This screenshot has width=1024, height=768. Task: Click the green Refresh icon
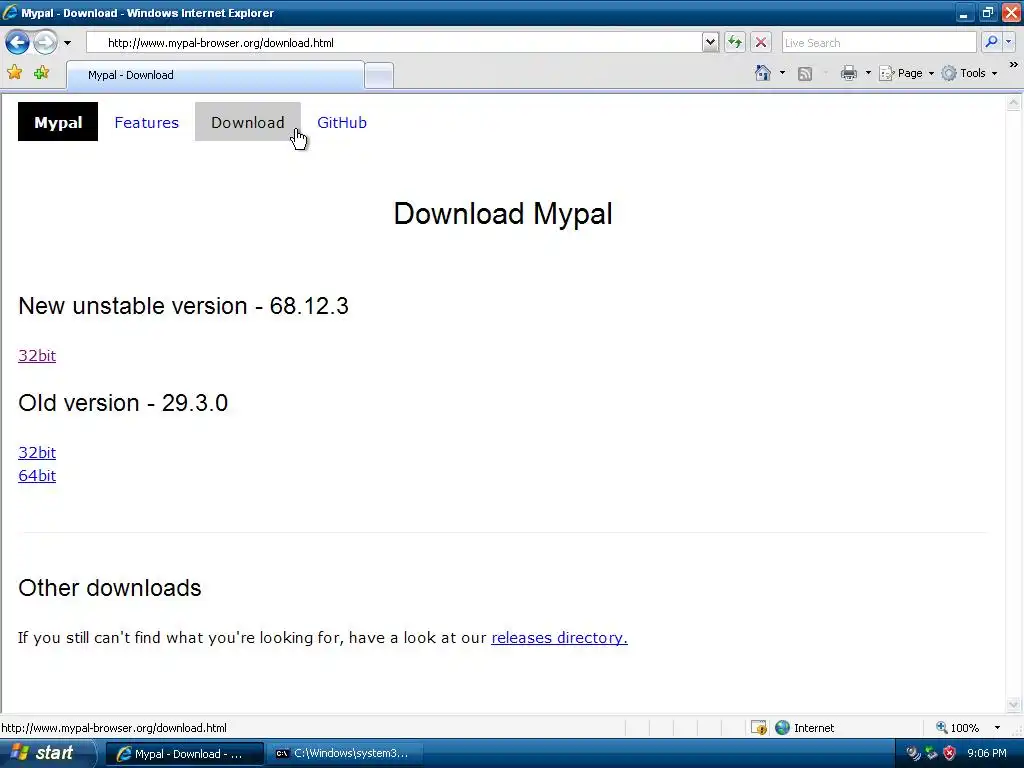click(x=735, y=43)
